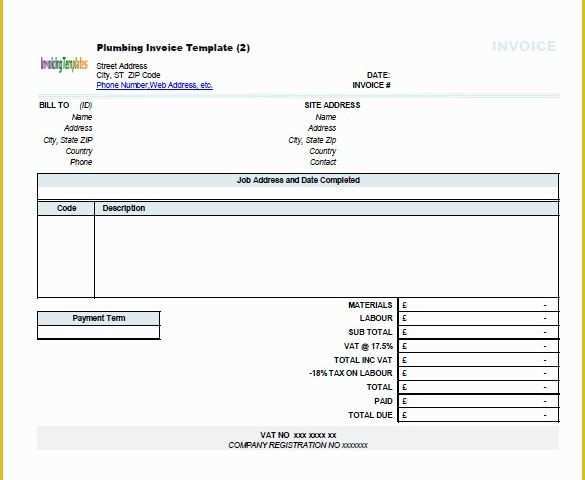Click the Job Address and Date Completed header
585x480 pixels.
298,180
